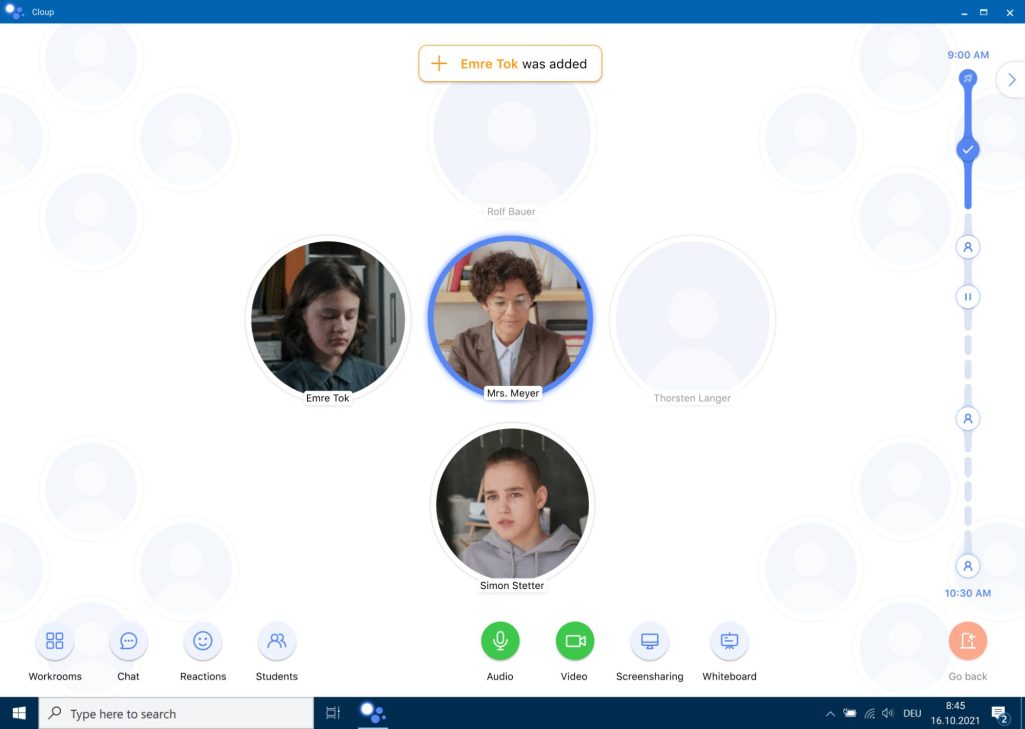Image resolution: width=1025 pixels, height=729 pixels.
Task: Select Simon Stetter's video bubble
Action: pyautogui.click(x=512, y=505)
